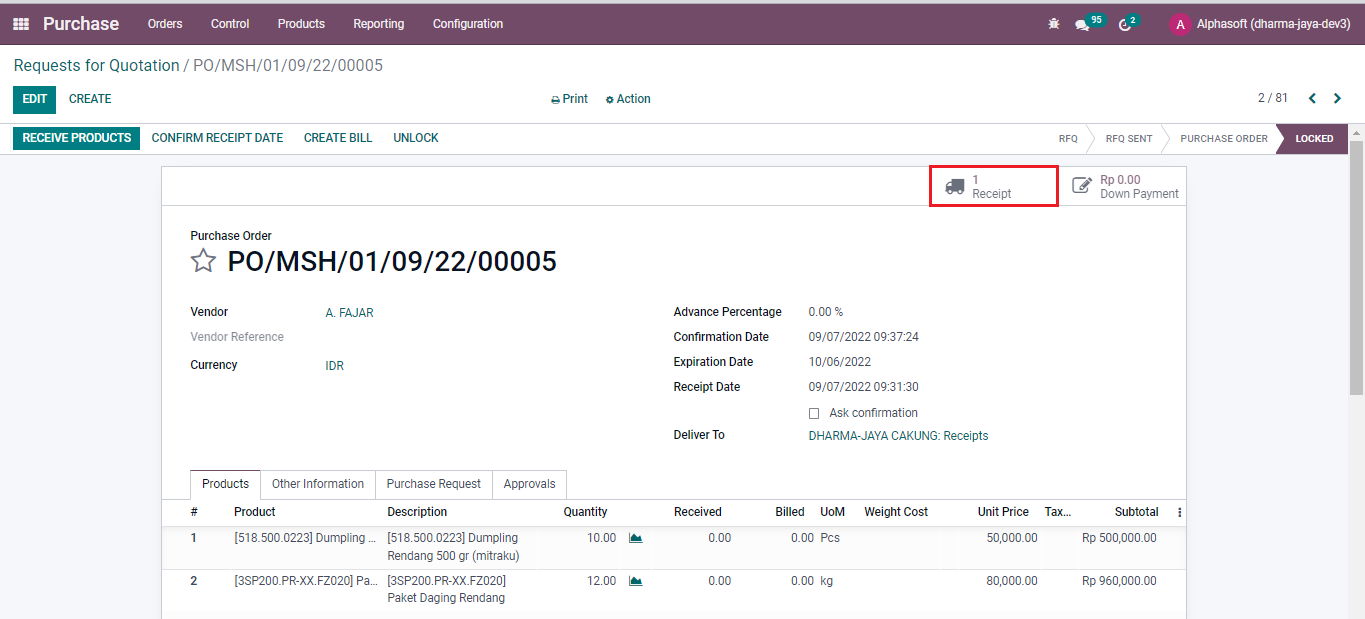
Task: Open the column options kebab icon
Action: click(x=1179, y=512)
